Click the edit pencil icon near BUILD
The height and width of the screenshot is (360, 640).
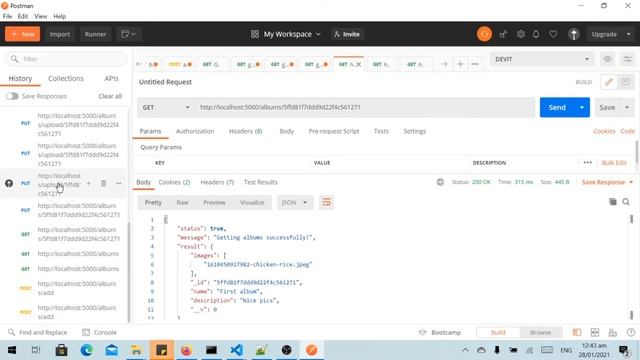pyautogui.click(x=609, y=82)
